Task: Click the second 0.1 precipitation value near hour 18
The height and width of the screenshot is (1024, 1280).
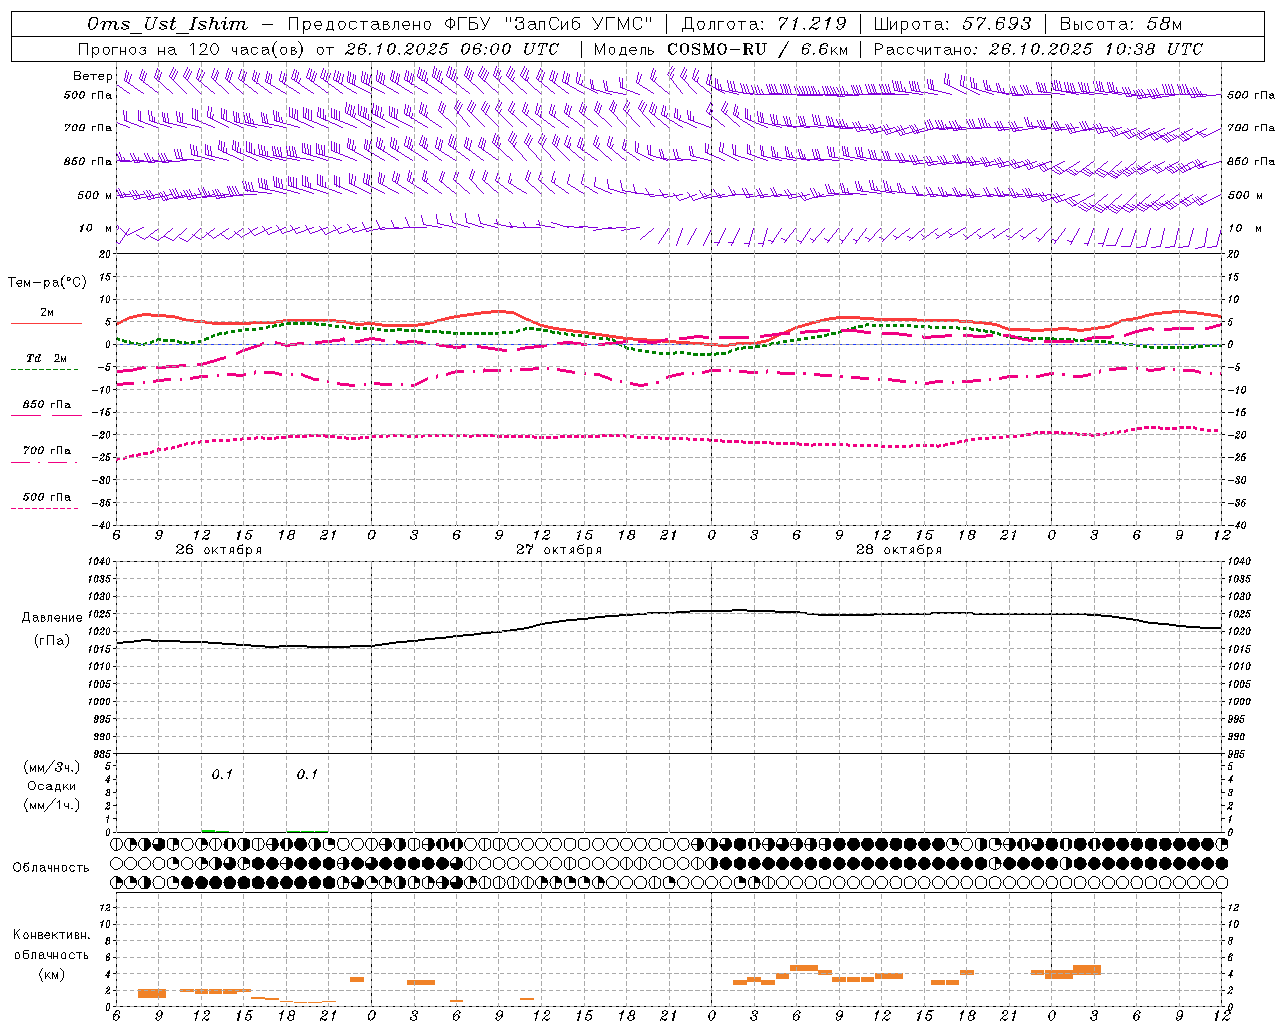Action: [x=307, y=774]
